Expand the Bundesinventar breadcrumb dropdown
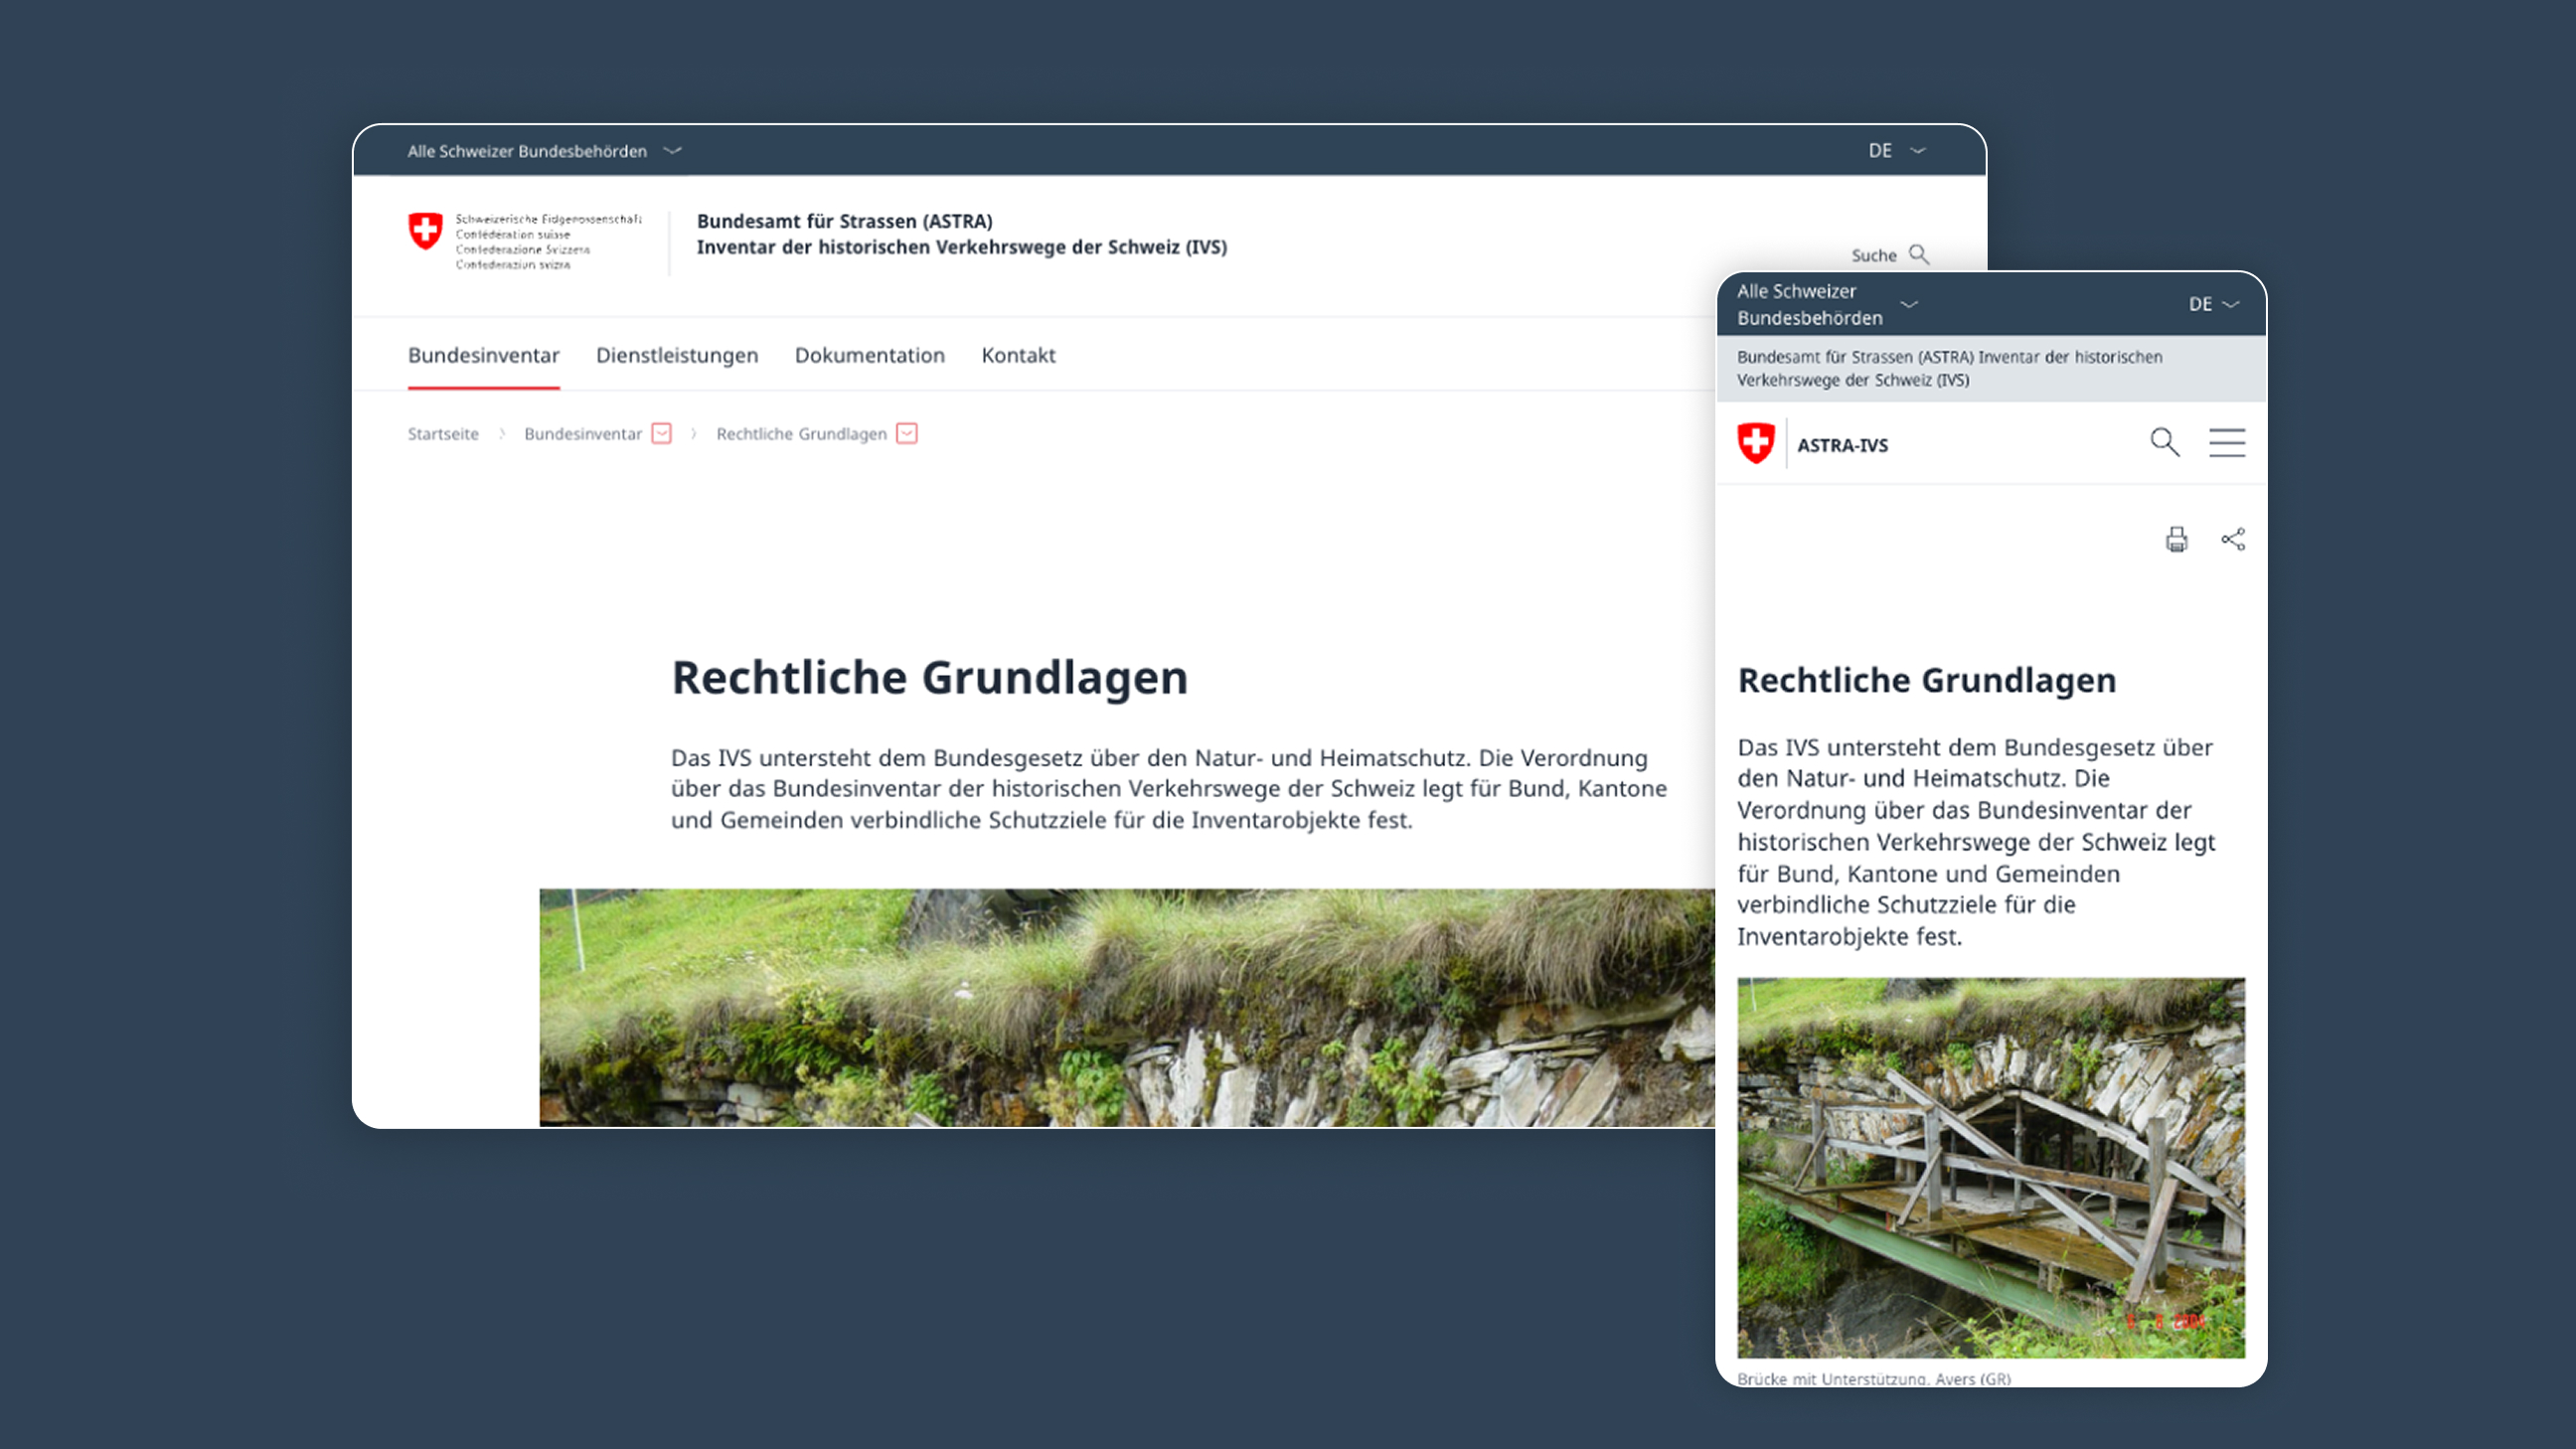2576x1449 pixels. point(661,433)
